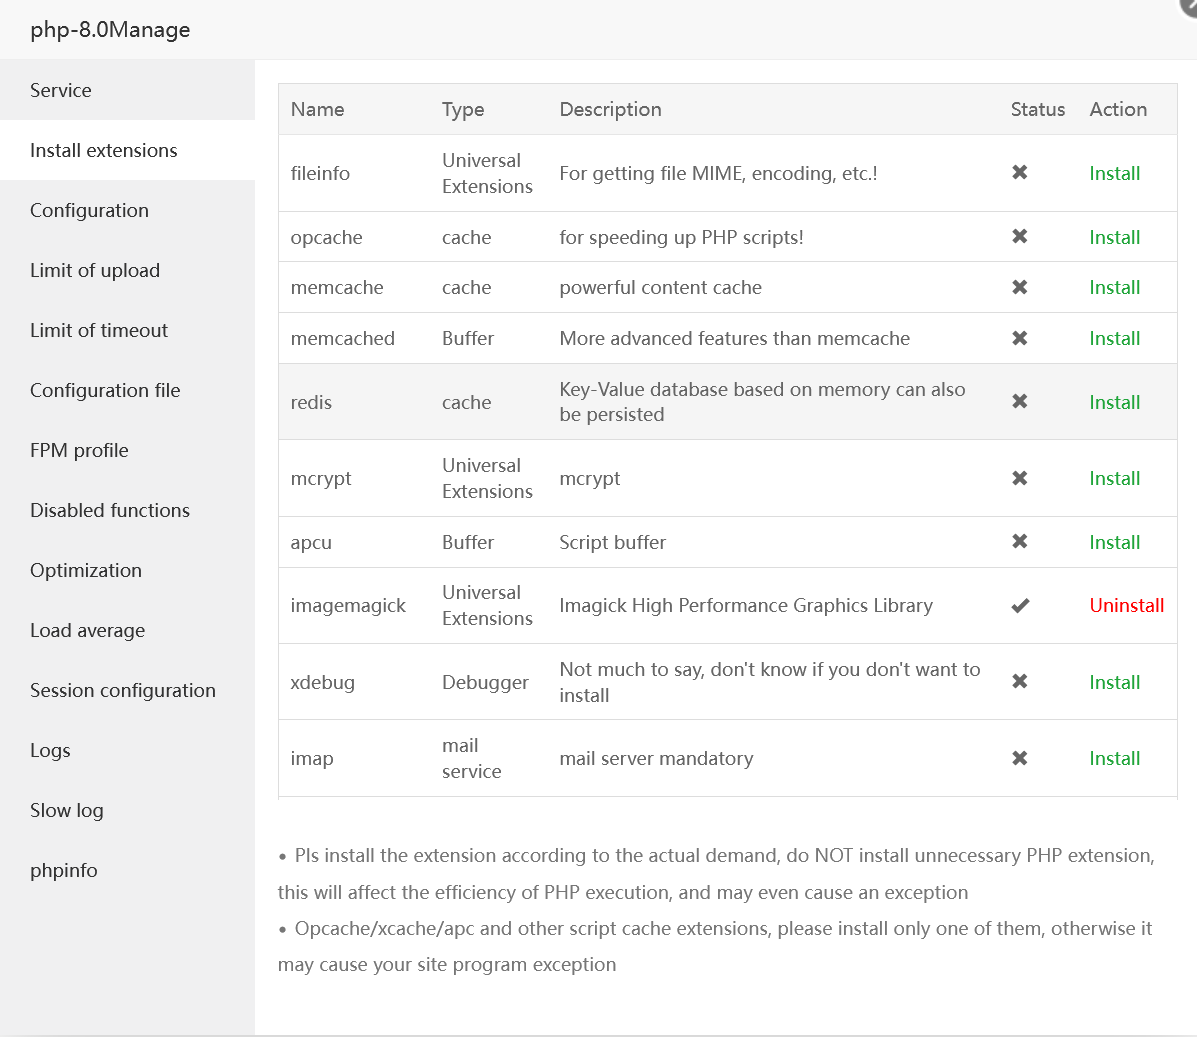Open the phpinfo page

tap(64, 870)
